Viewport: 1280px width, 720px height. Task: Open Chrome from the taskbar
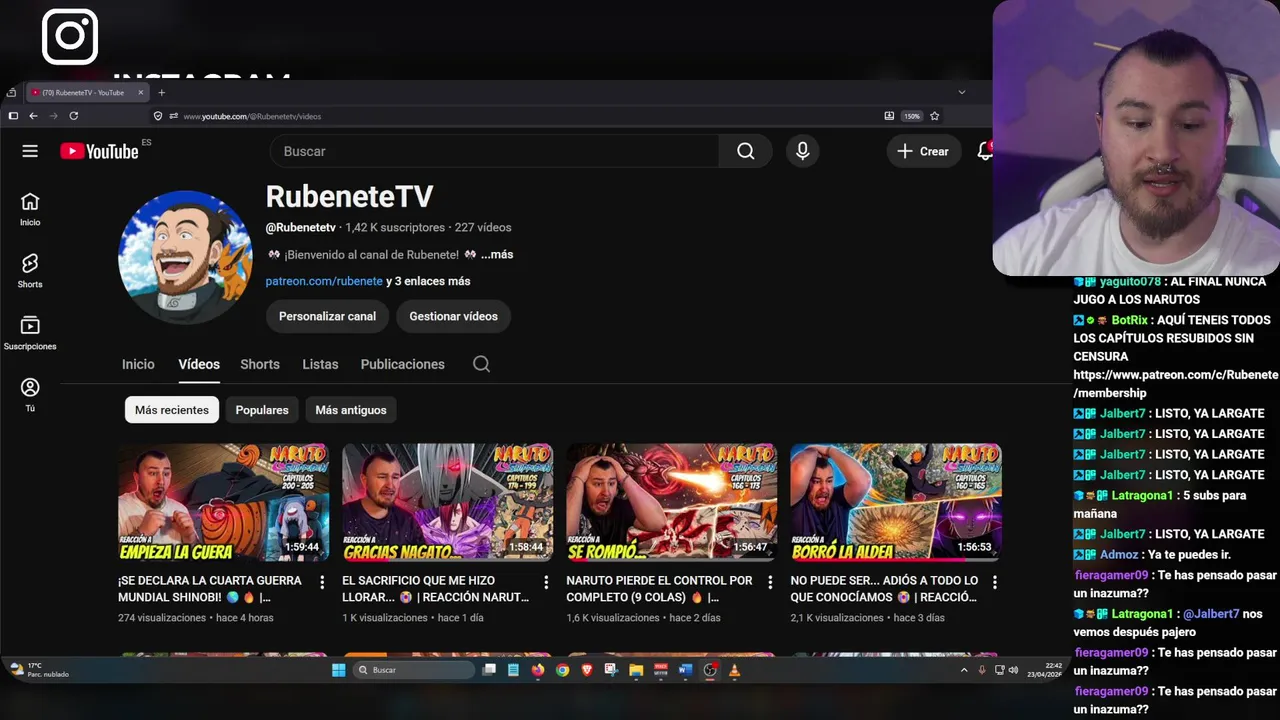tap(562, 670)
